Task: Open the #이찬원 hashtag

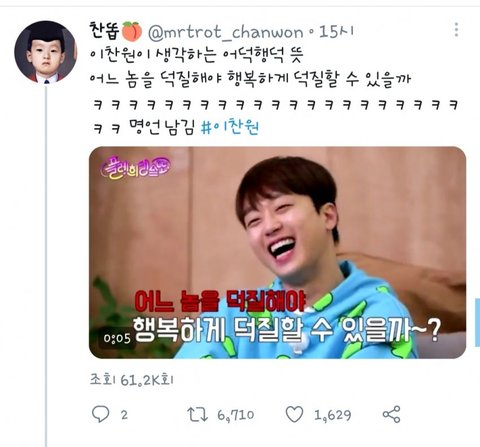Action: click(230, 127)
